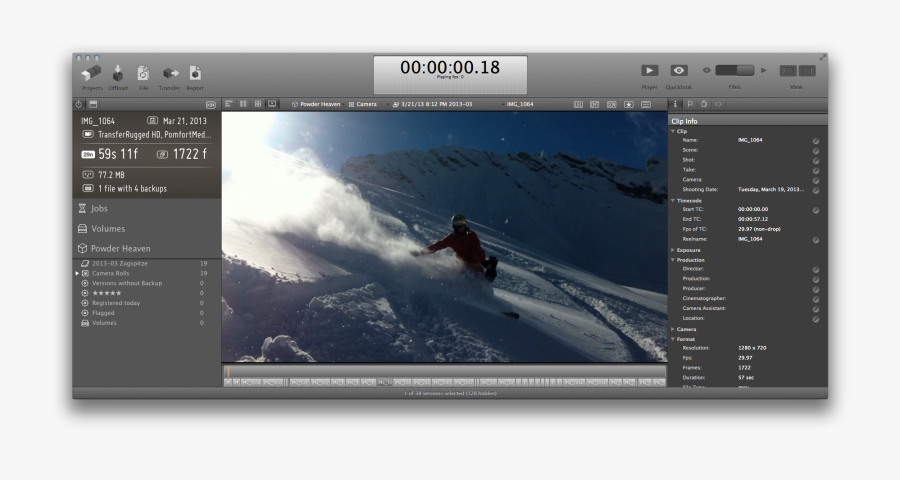Viewport: 900px width, 480px height.
Task: Select the Registered today smart filter
Action: point(116,303)
